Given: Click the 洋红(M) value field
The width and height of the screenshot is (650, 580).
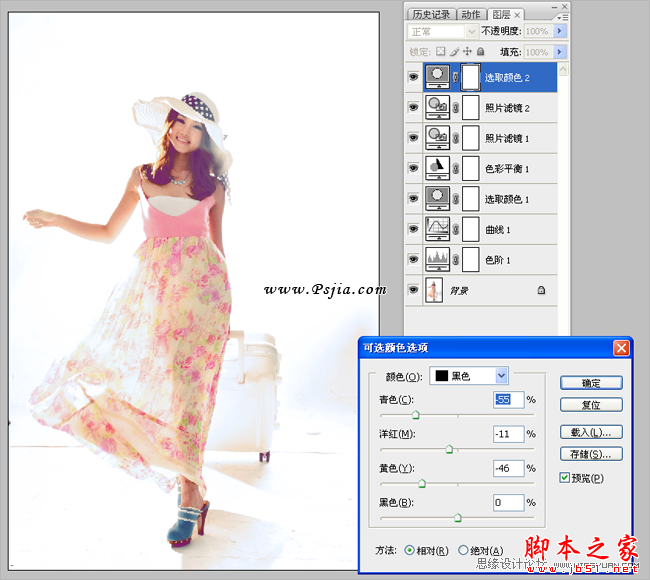Looking at the screenshot, I should [x=509, y=434].
